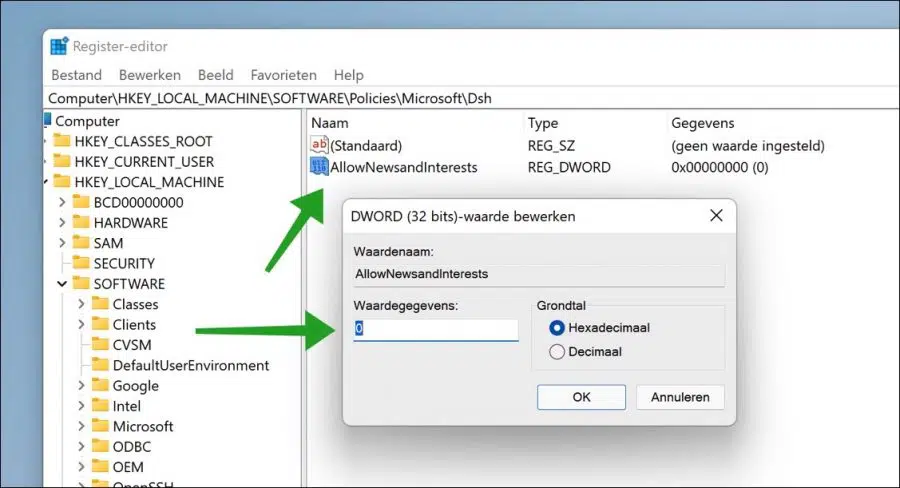Click the registry path address bar
The image size is (900, 488).
pyautogui.click(x=471, y=98)
